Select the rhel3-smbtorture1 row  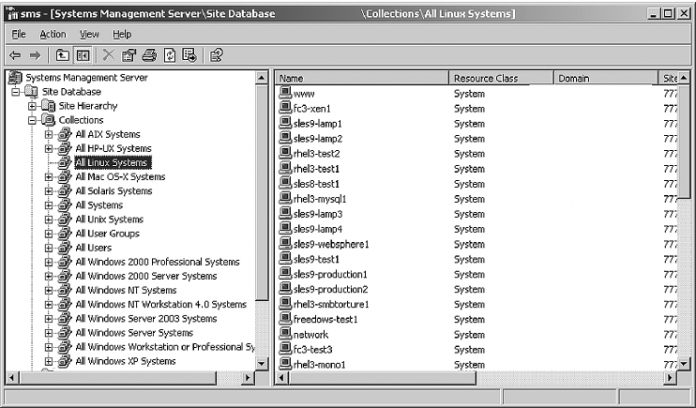(x=476, y=305)
